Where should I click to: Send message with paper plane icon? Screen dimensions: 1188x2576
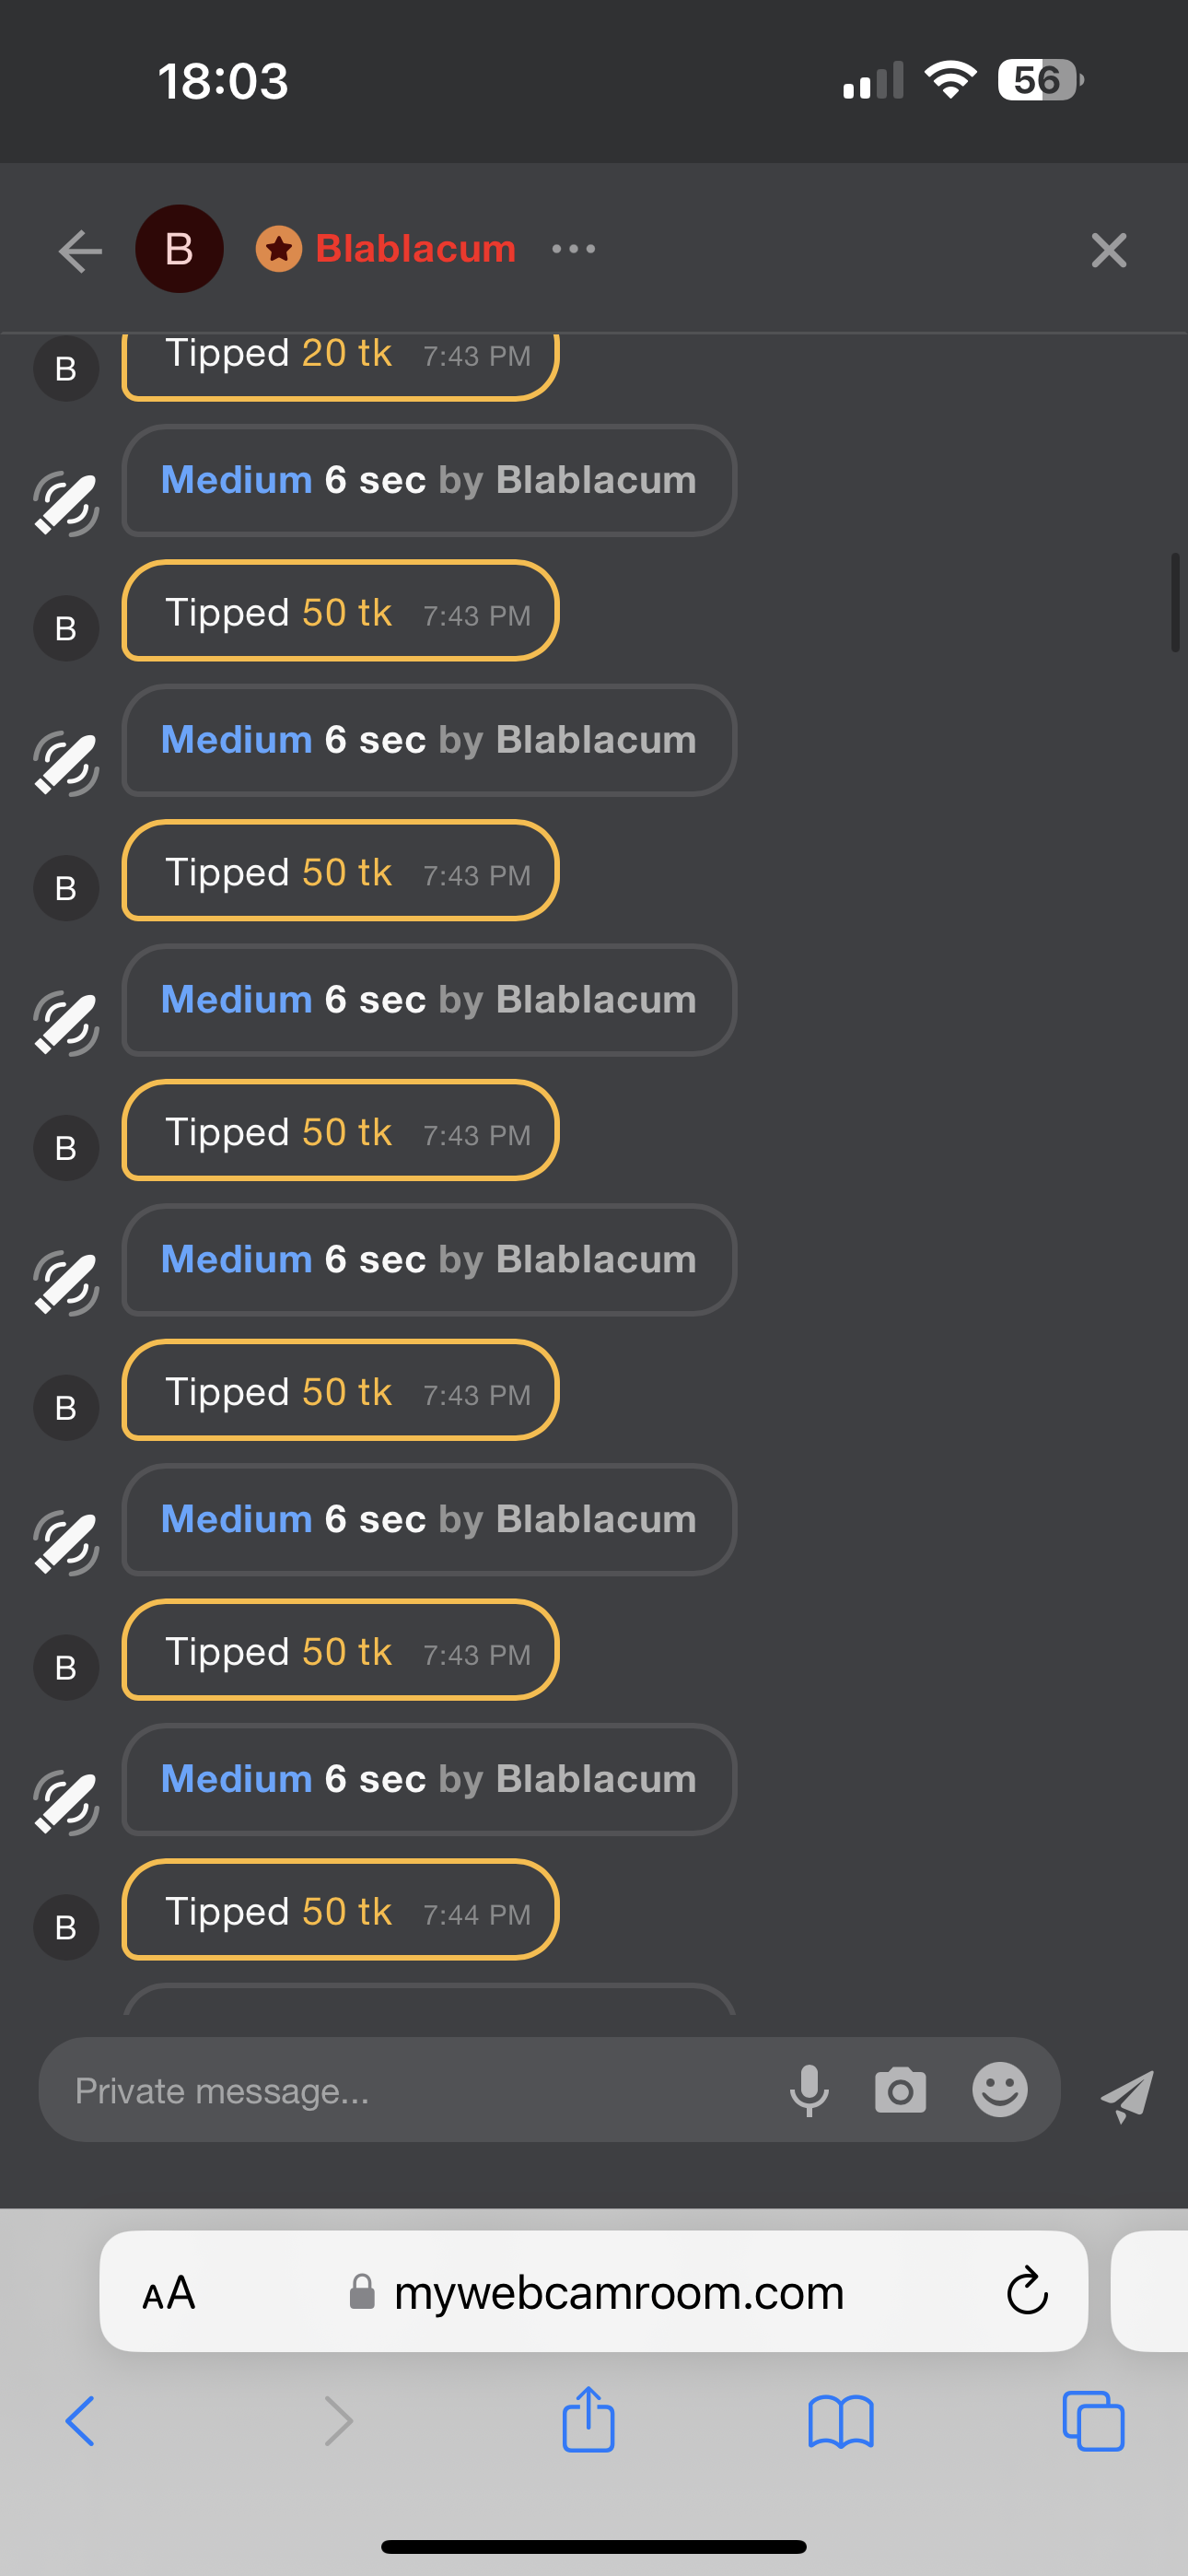(1127, 2094)
